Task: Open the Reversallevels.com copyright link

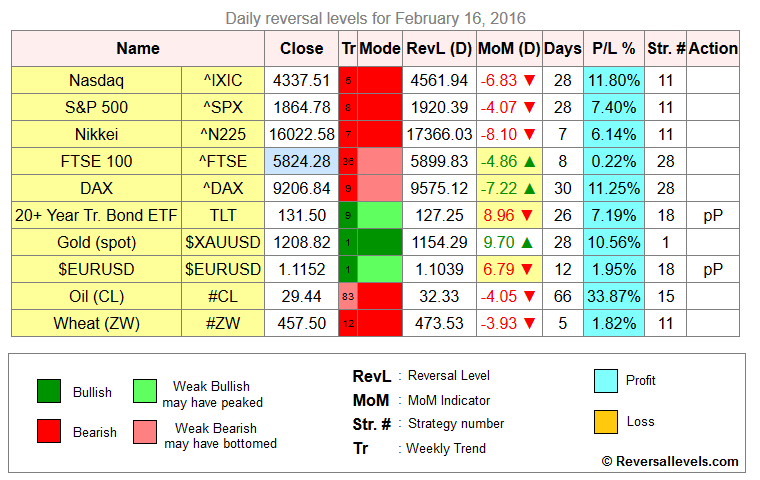Action: point(669,461)
